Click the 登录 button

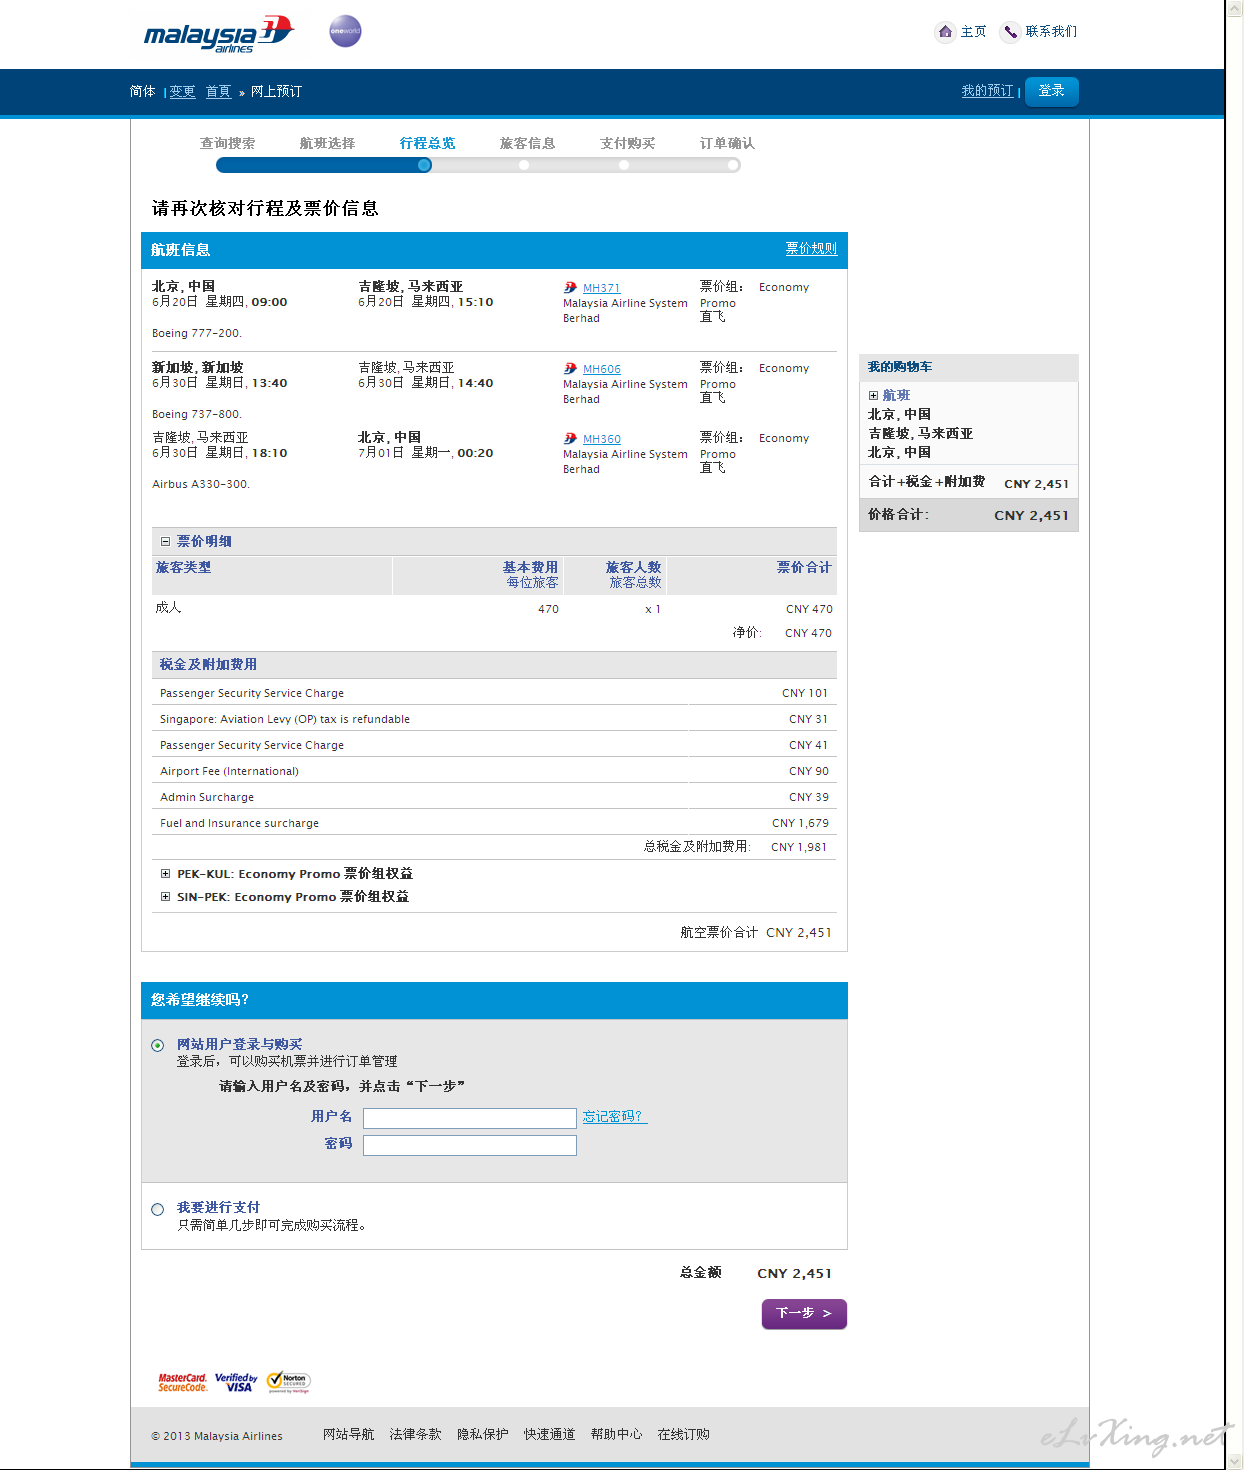pyautogui.click(x=1052, y=91)
